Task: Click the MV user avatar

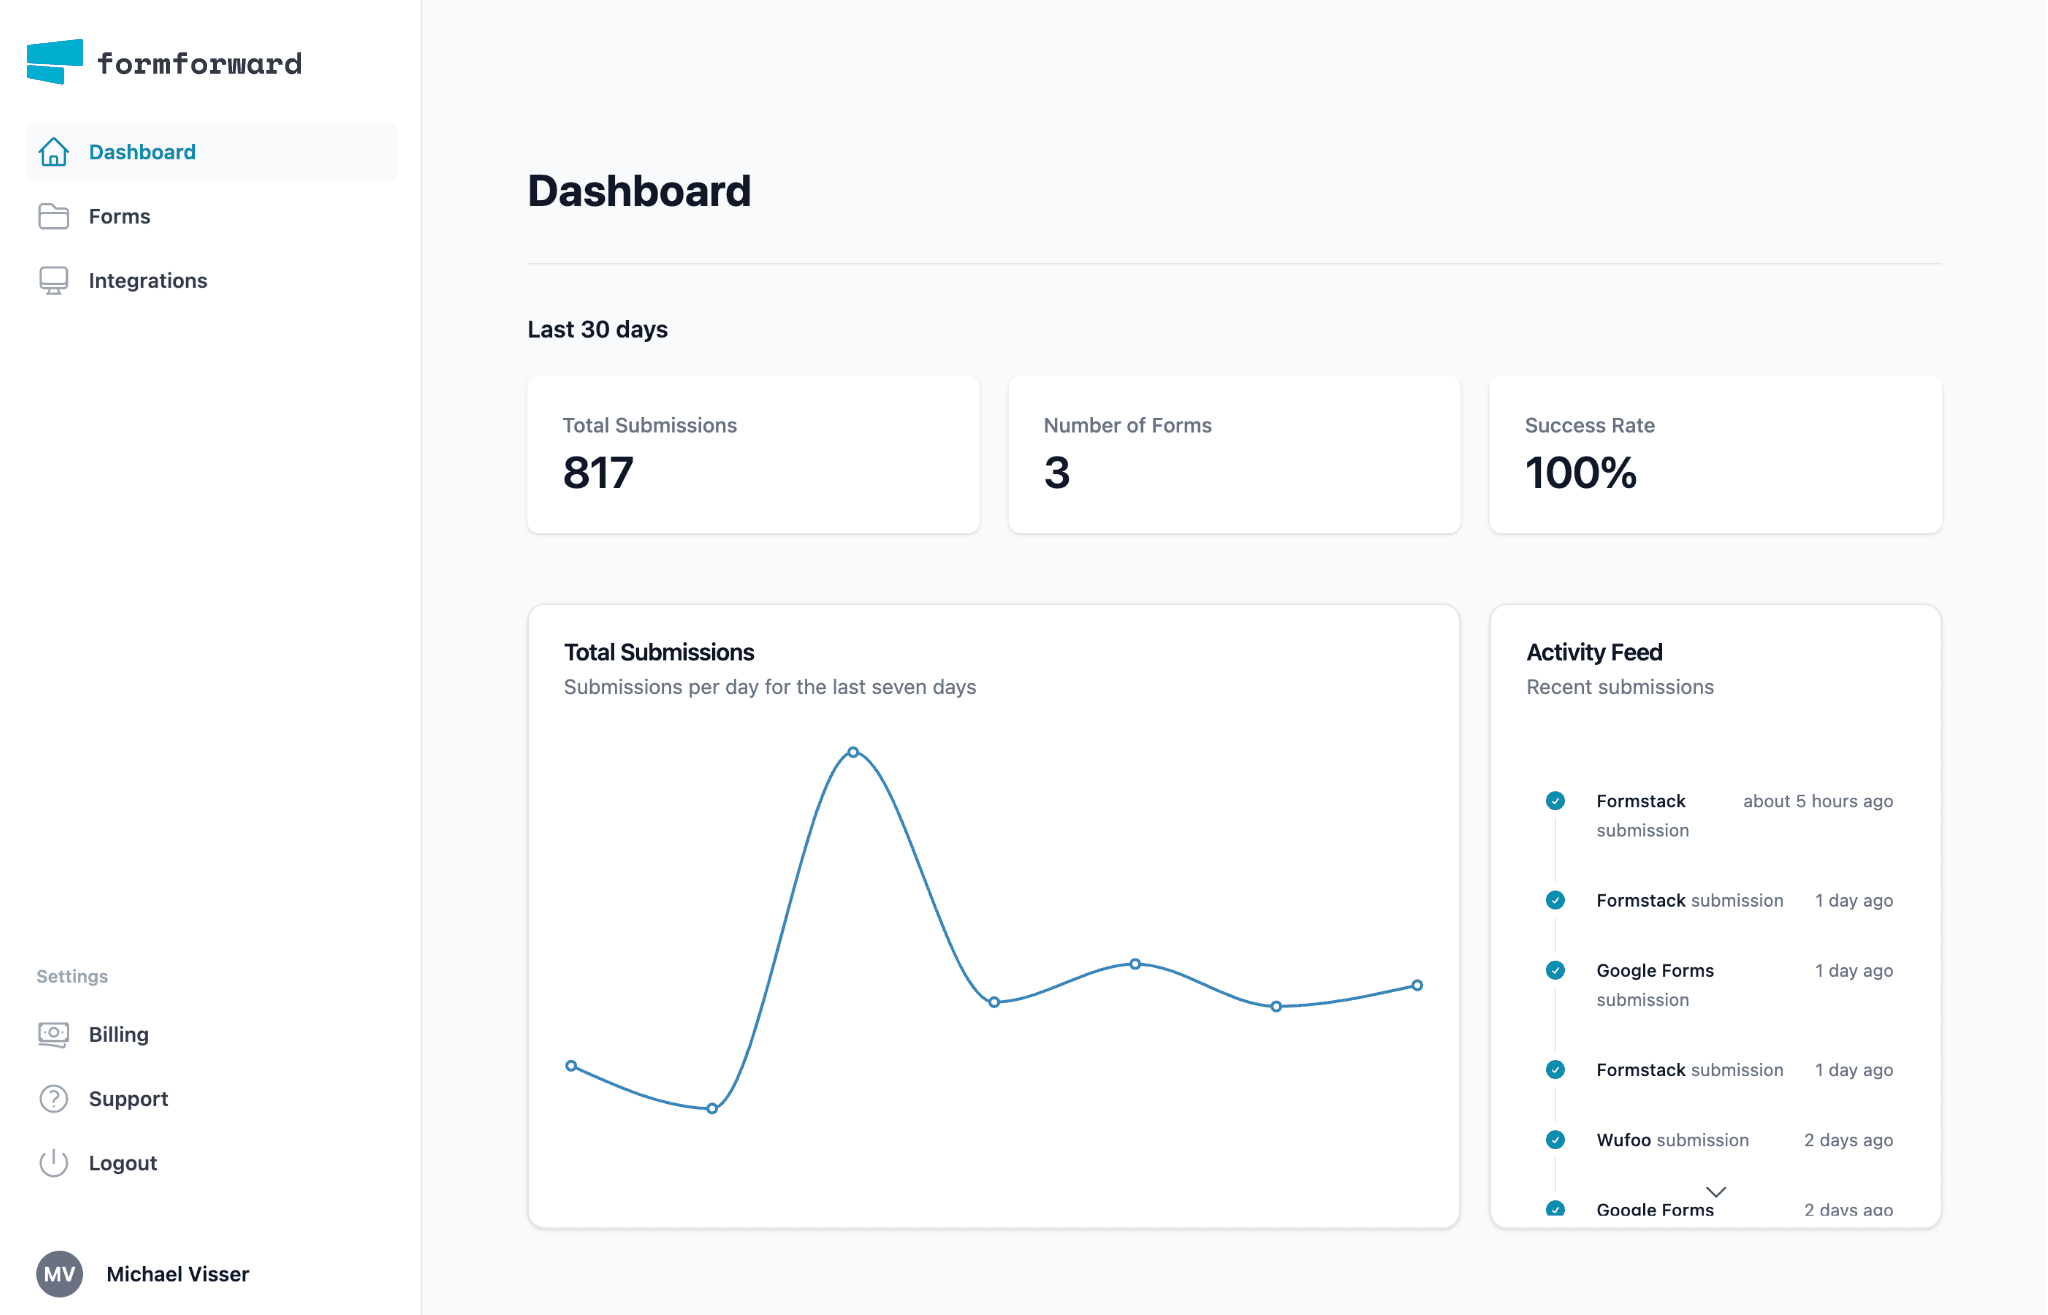Action: (60, 1274)
